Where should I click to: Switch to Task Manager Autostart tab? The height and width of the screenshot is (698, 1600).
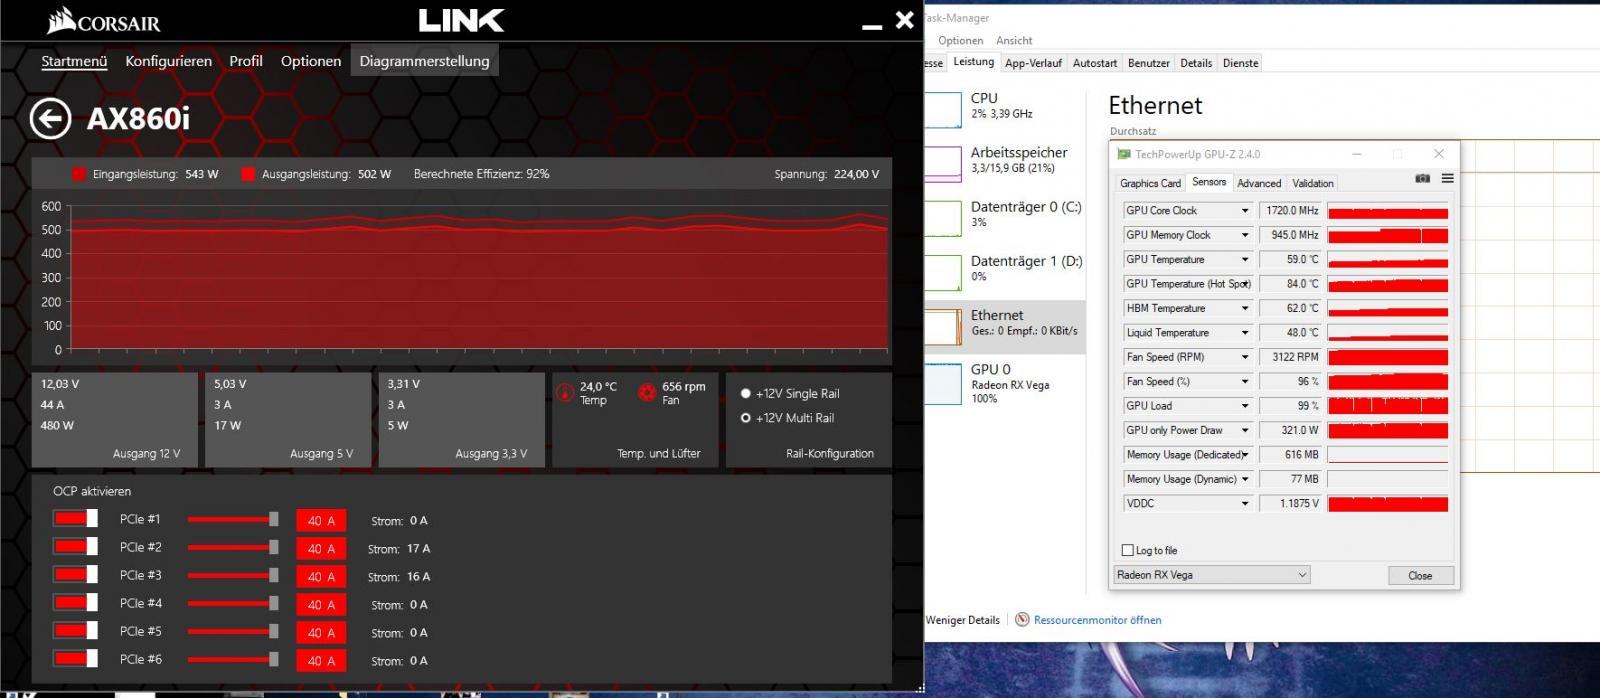[1095, 63]
